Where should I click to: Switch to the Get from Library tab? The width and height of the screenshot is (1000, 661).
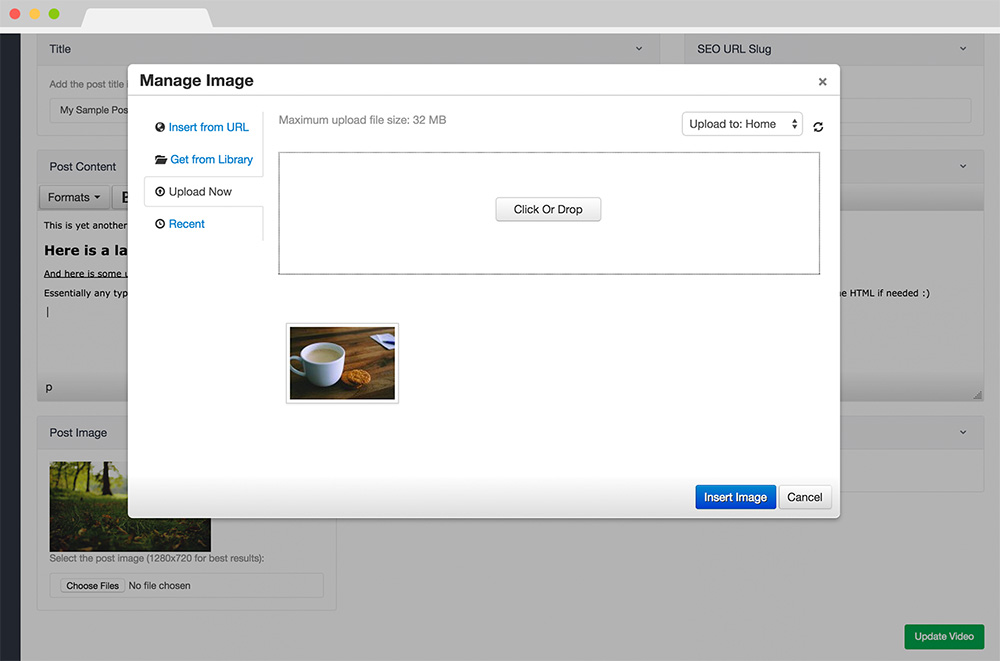tap(211, 160)
